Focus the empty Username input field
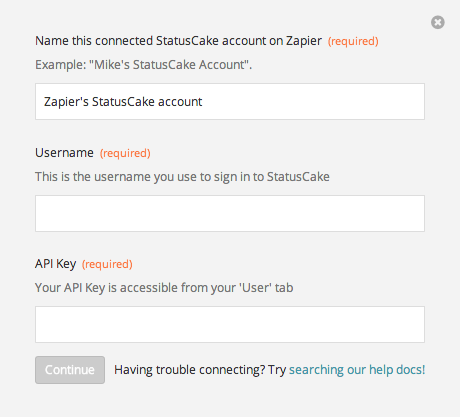The image size is (460, 417). (230, 213)
